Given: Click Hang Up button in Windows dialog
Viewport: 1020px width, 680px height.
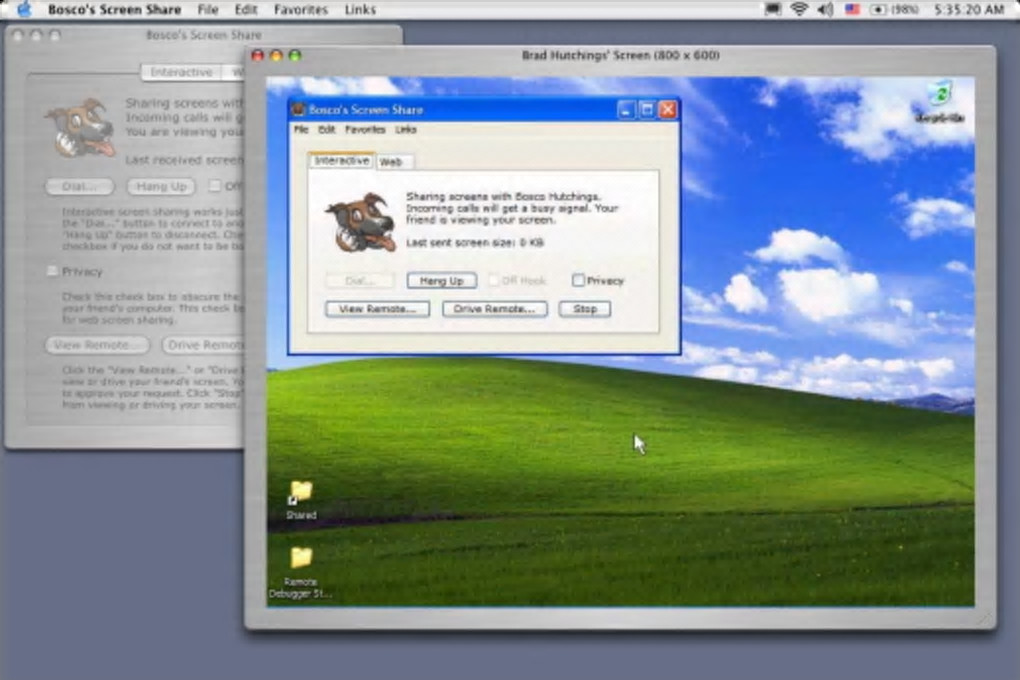Looking at the screenshot, I should pyautogui.click(x=442, y=280).
